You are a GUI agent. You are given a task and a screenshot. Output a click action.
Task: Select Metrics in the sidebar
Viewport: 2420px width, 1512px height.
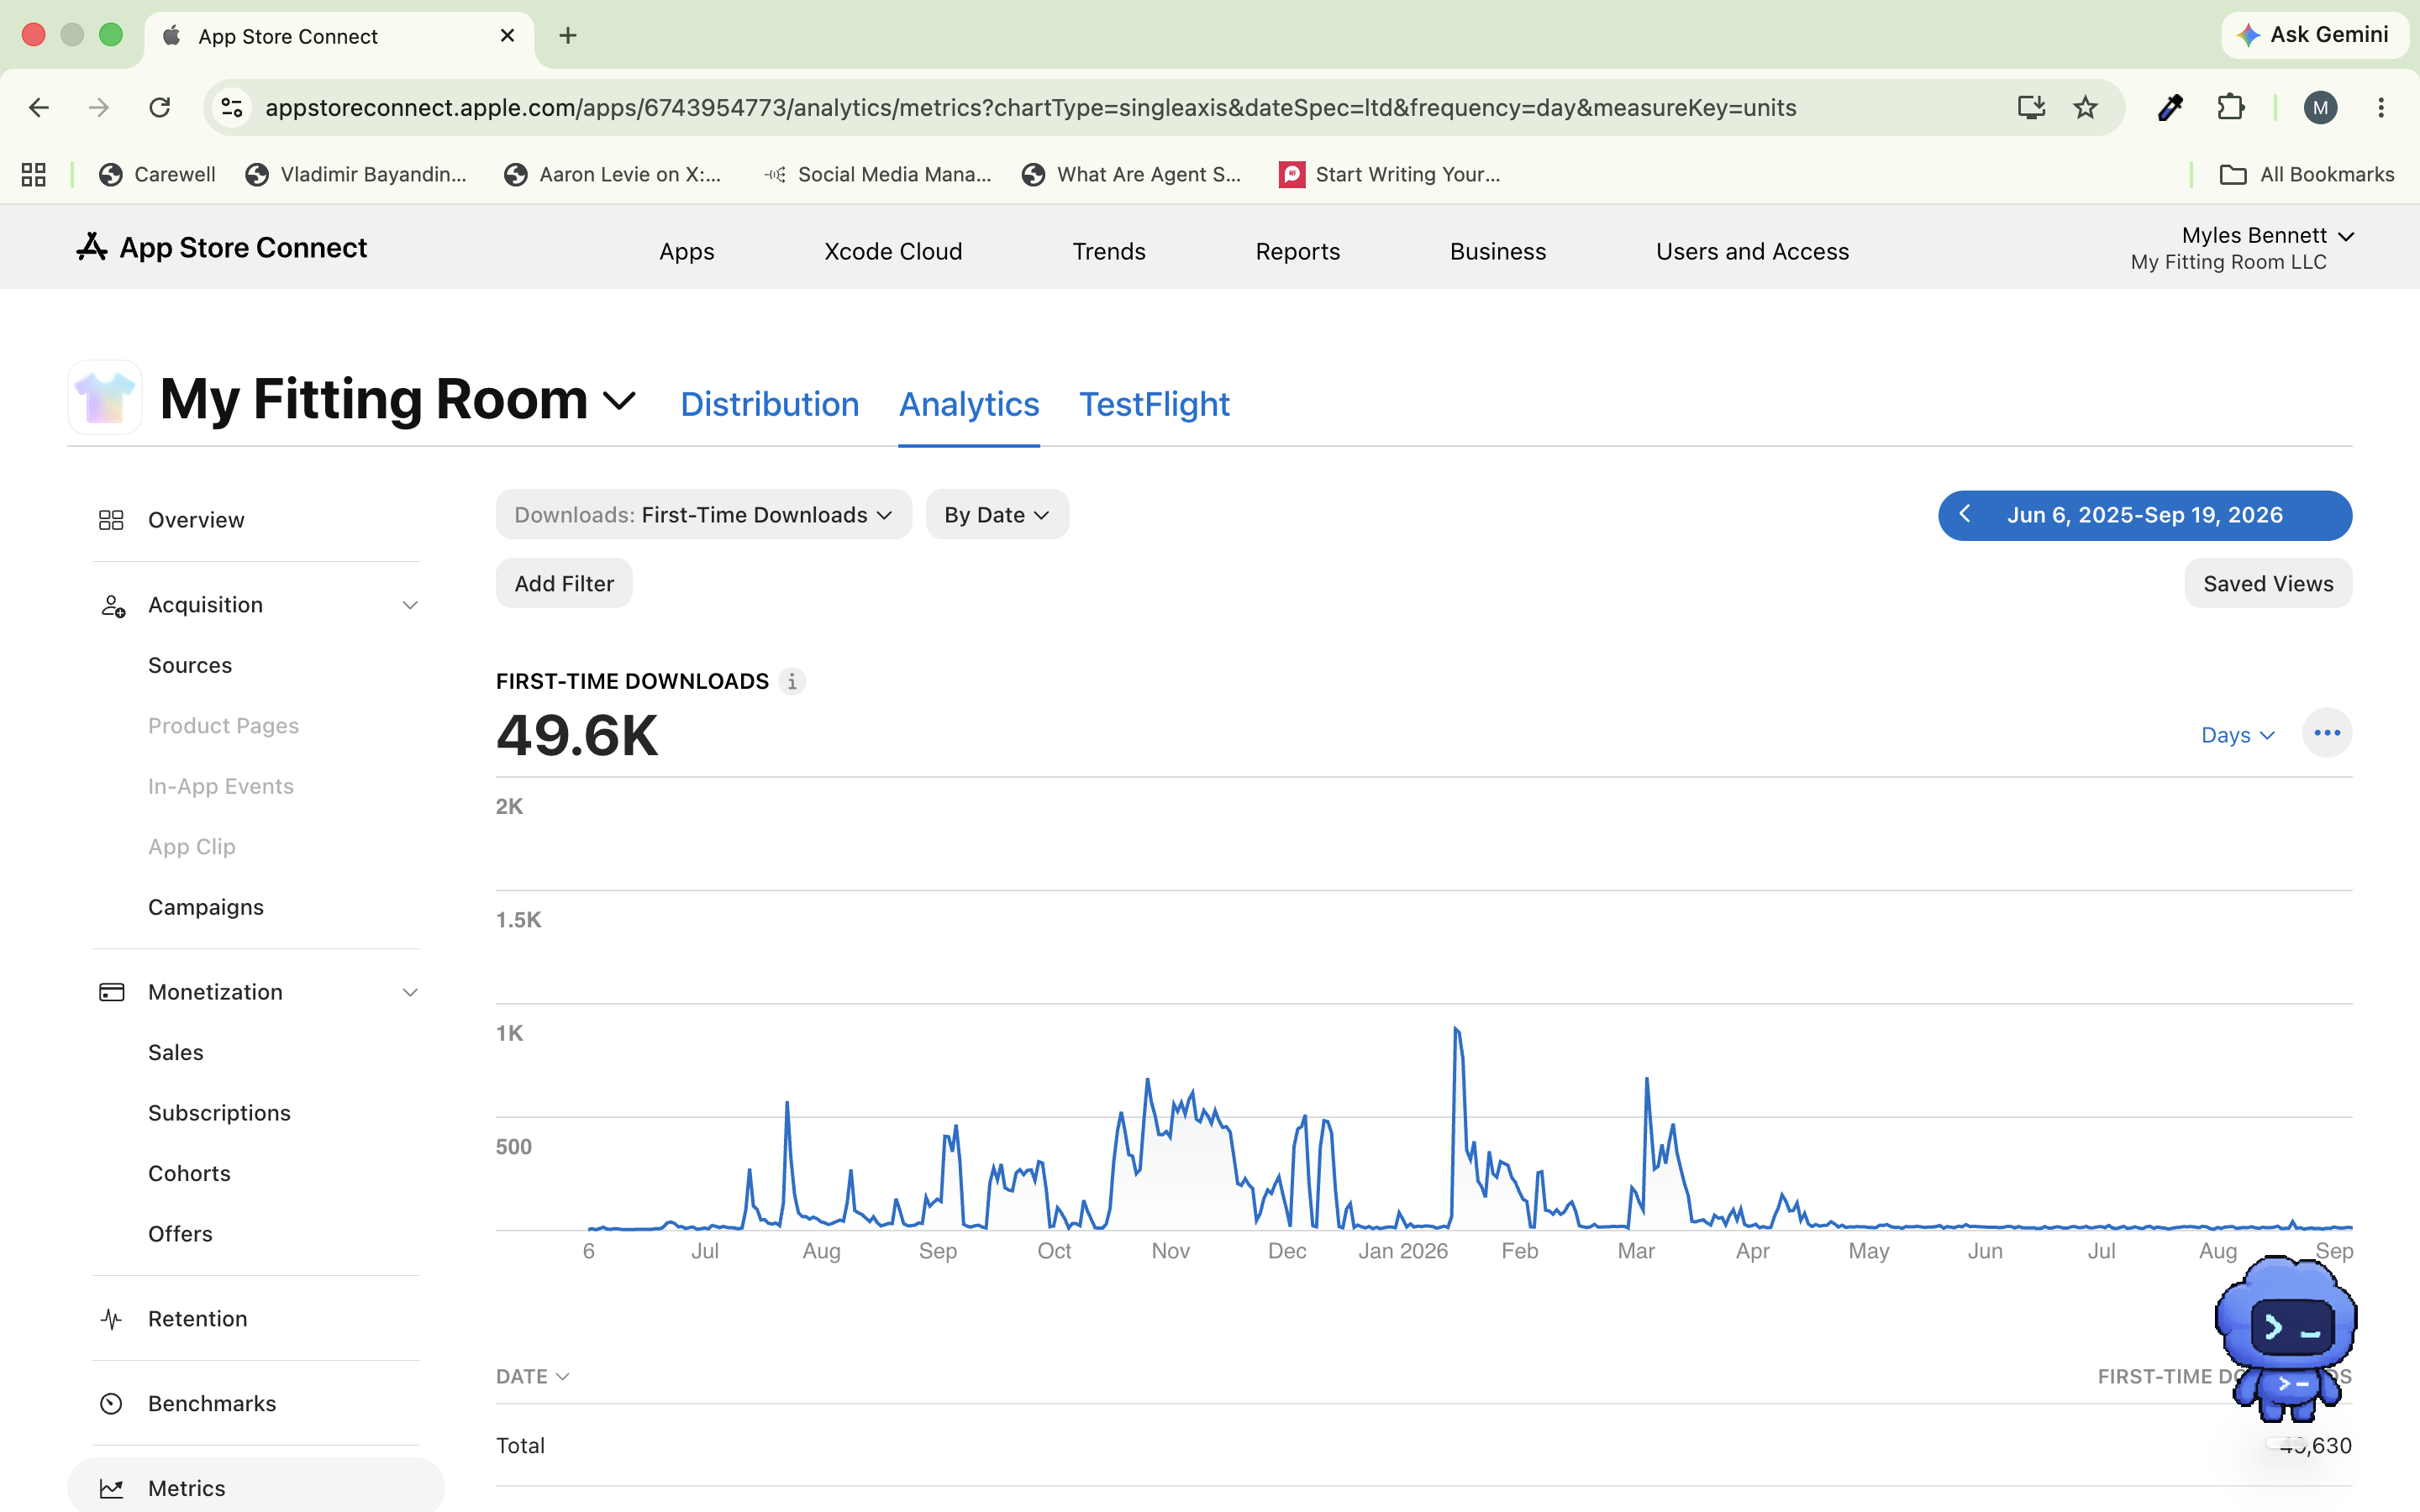pos(256,1488)
